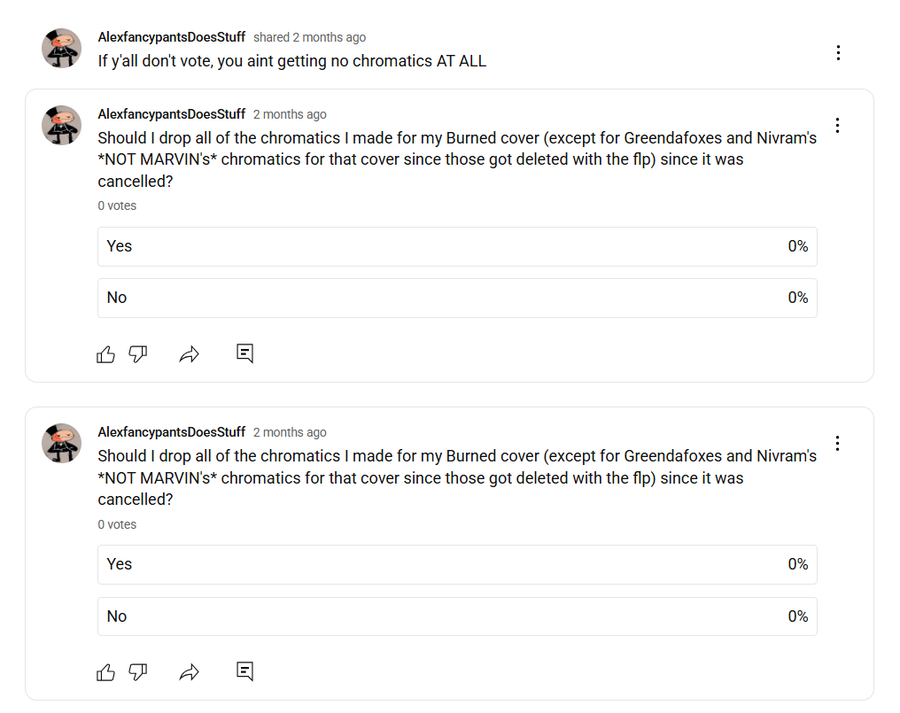Like the second poll post
The height and width of the screenshot is (713, 900).
(106, 672)
